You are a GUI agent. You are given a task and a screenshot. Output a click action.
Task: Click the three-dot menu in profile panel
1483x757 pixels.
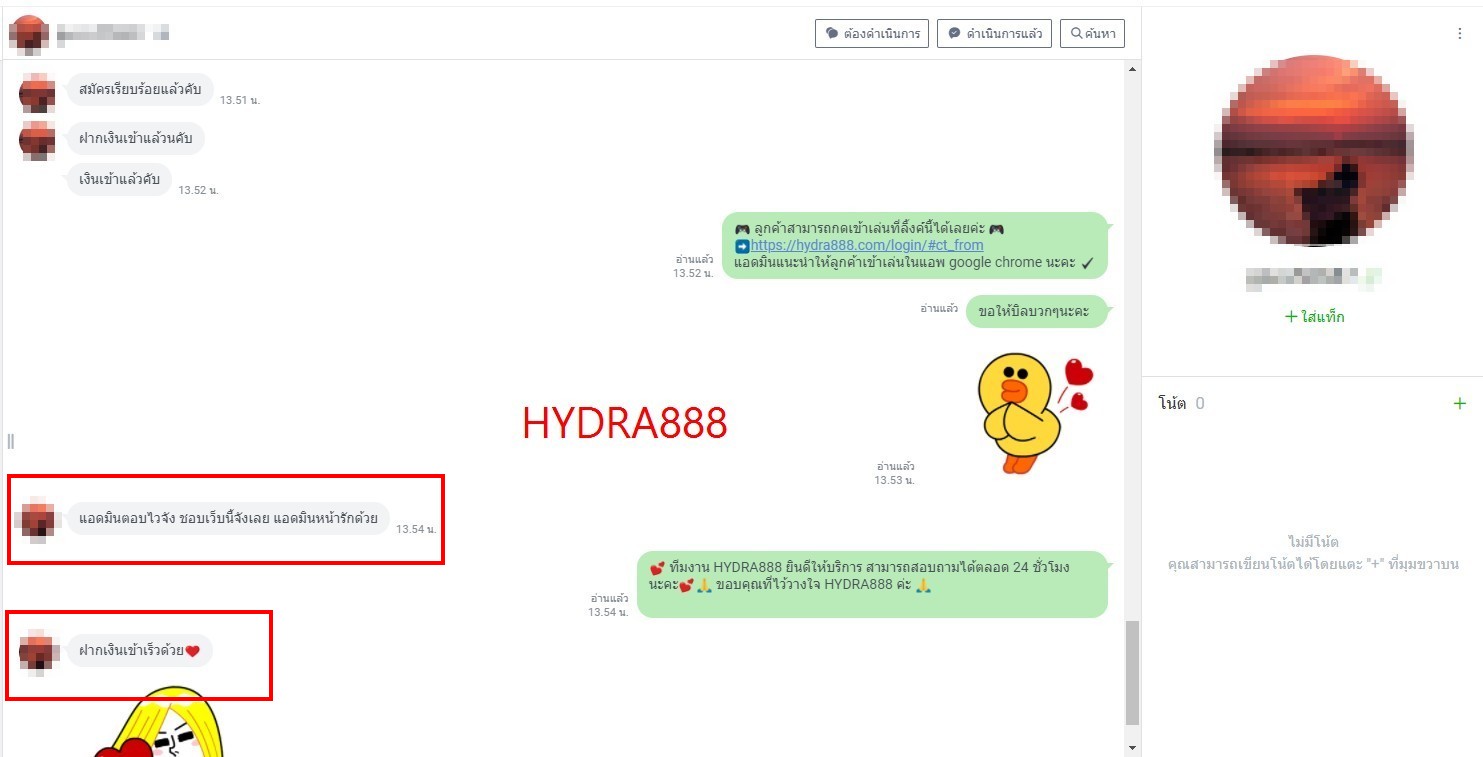tap(1459, 34)
